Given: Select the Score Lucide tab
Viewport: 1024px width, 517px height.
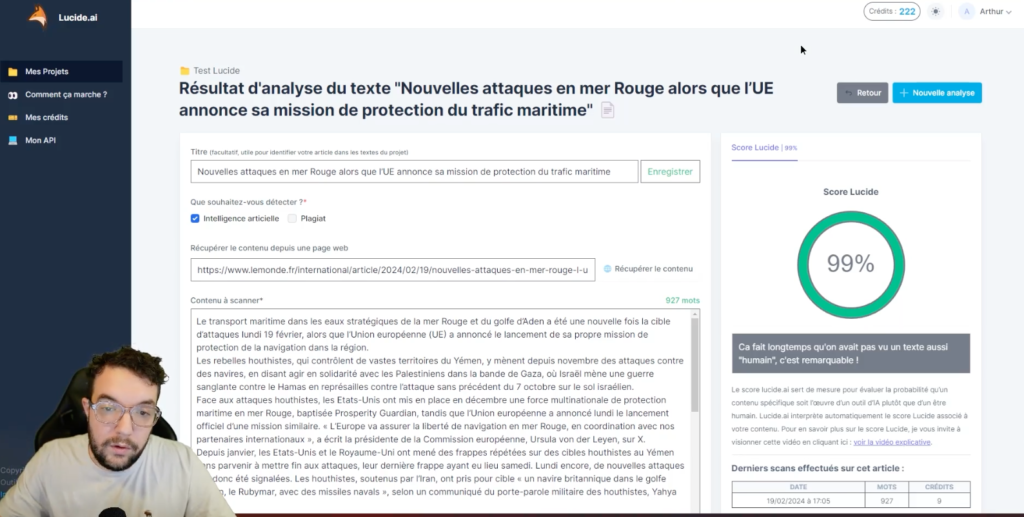Looking at the screenshot, I should pos(764,148).
